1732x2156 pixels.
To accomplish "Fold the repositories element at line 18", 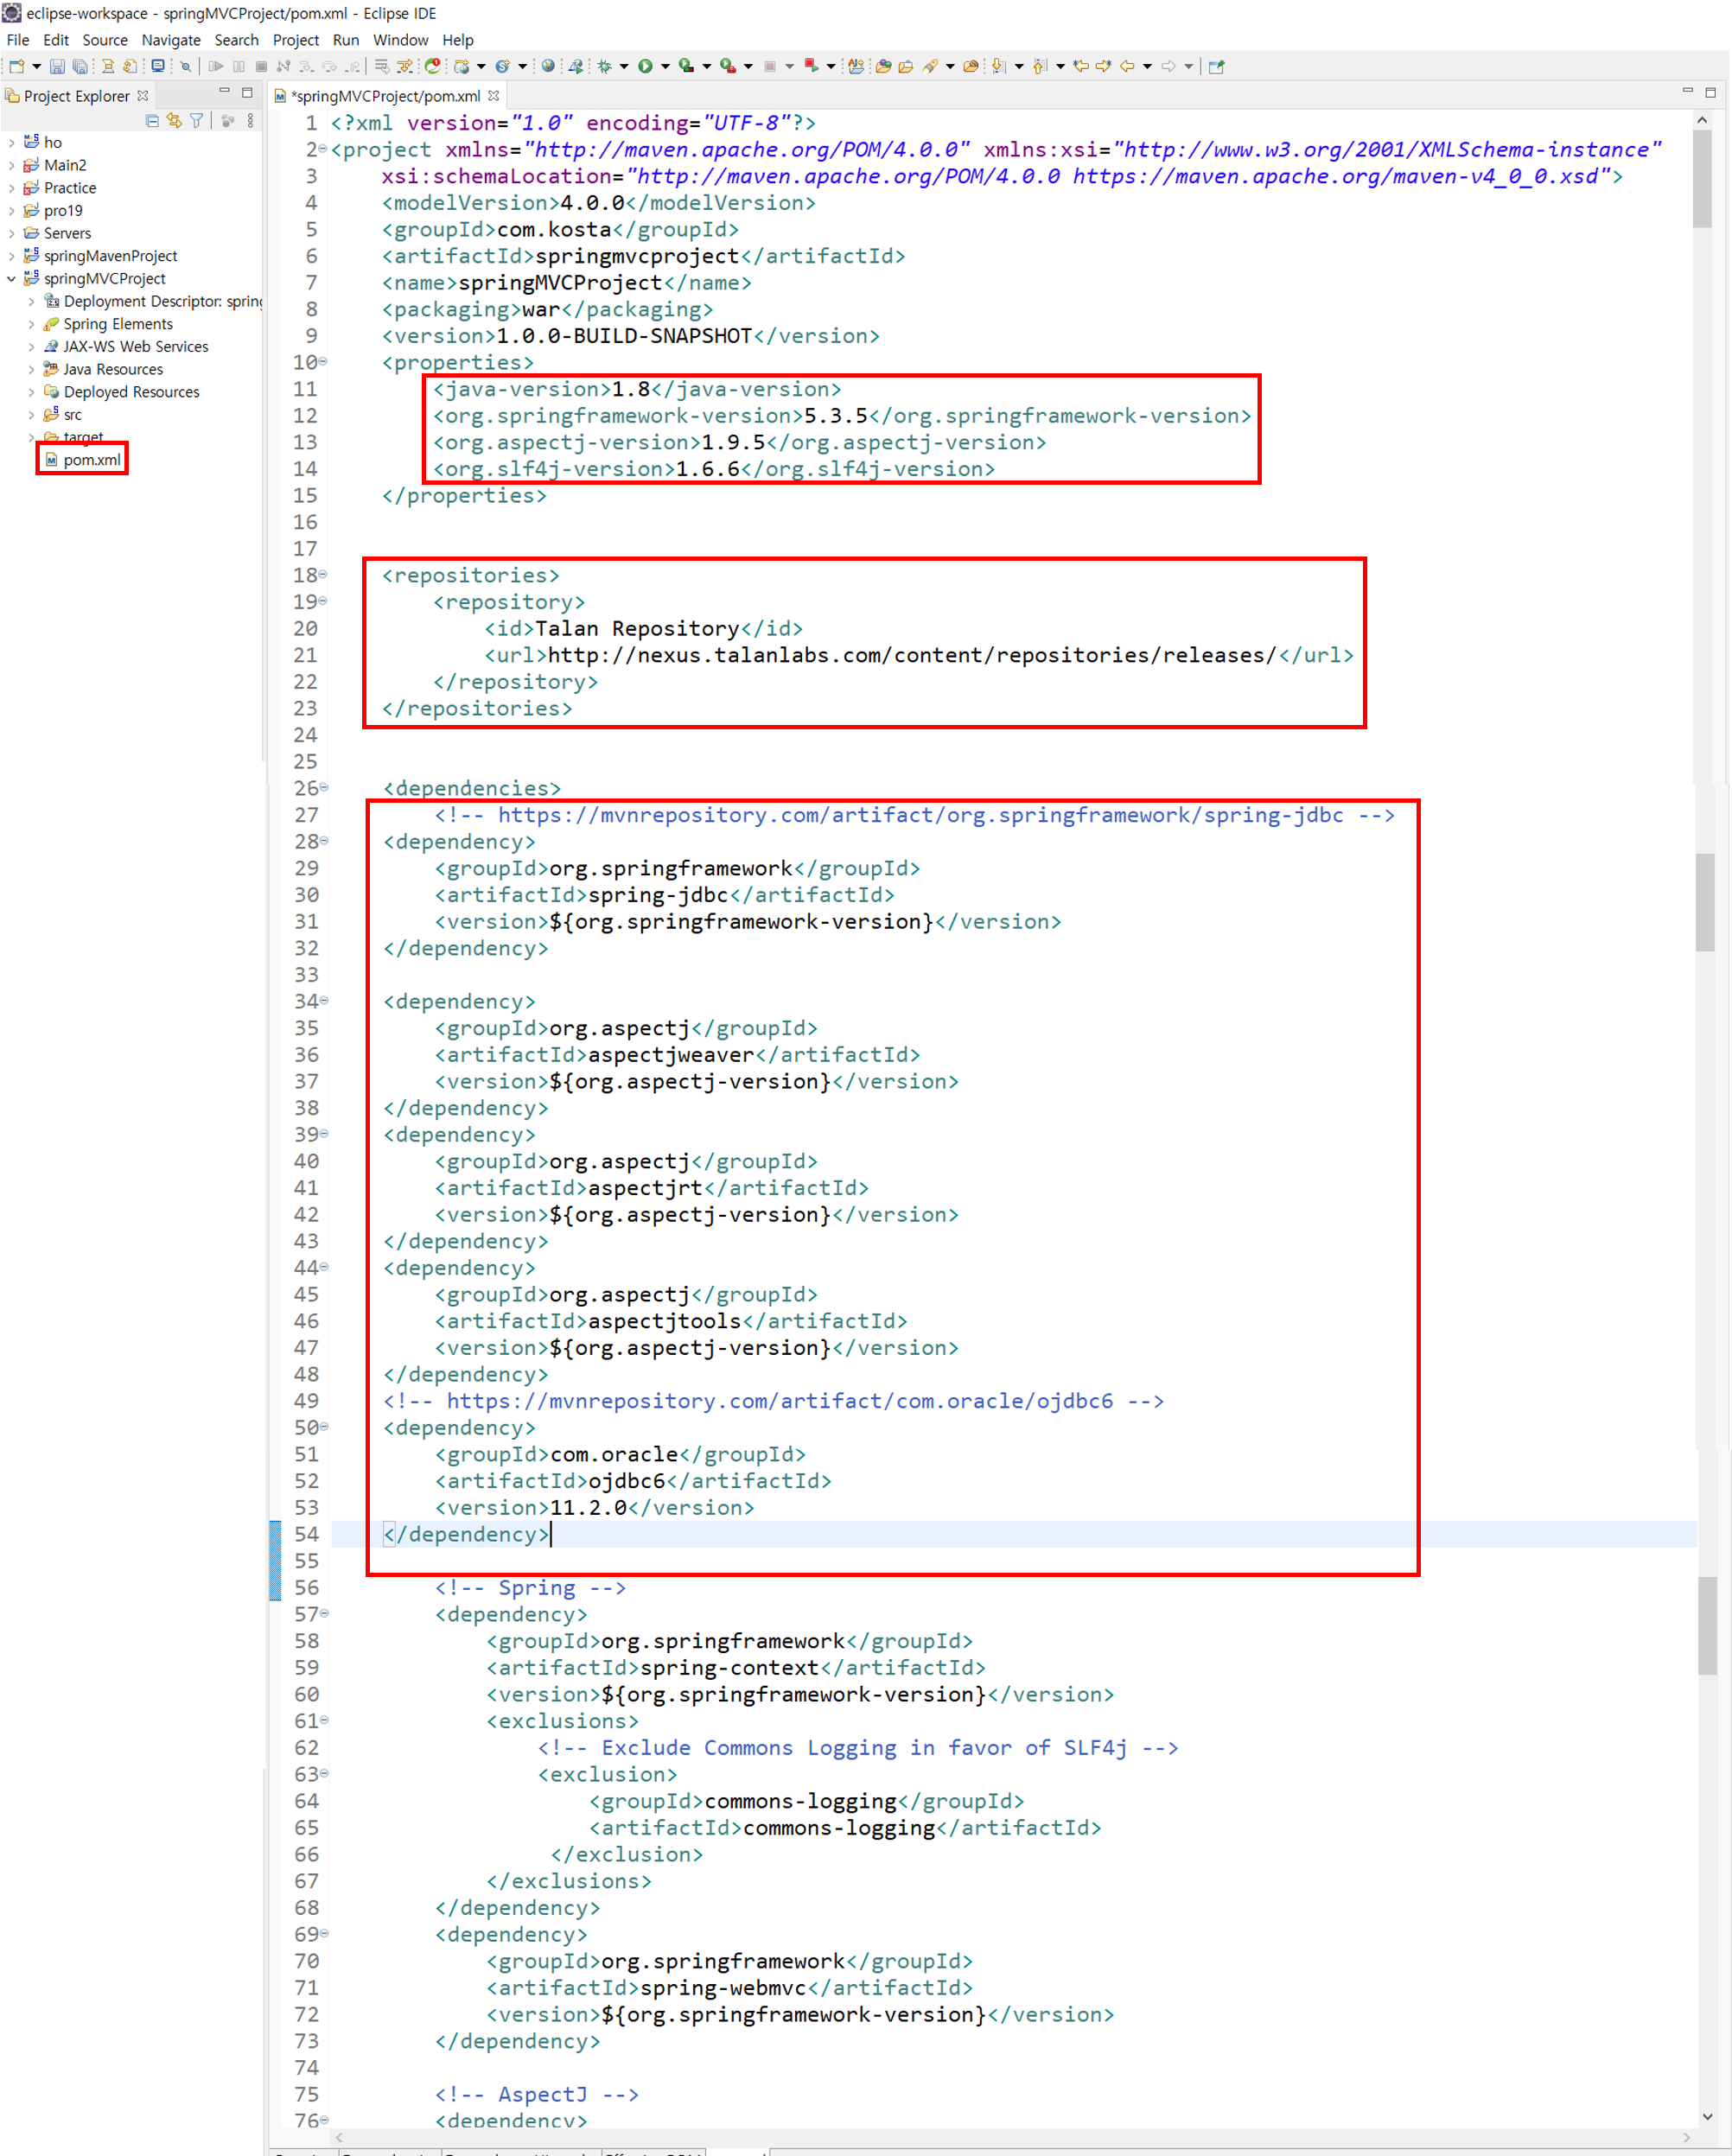I will [x=323, y=574].
